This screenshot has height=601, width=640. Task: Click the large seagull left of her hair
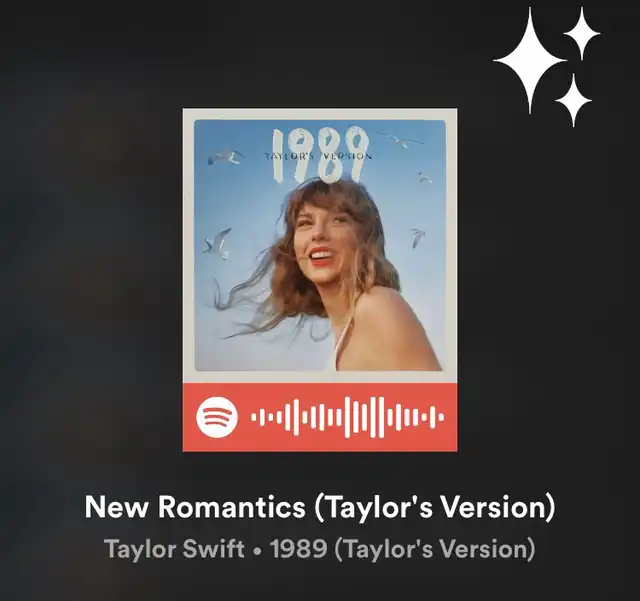[x=217, y=243]
